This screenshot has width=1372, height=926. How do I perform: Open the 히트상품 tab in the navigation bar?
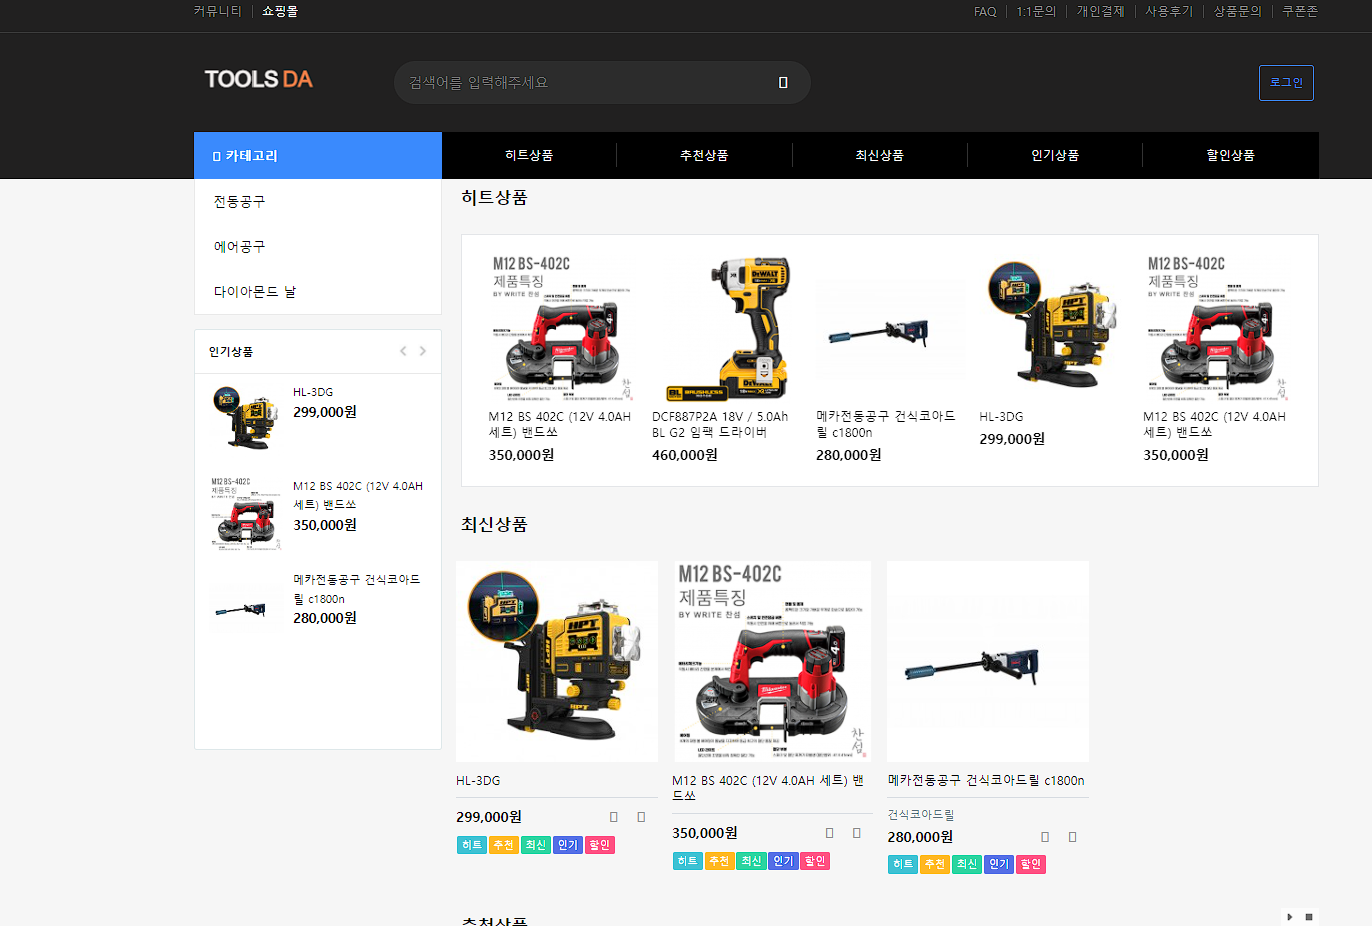click(529, 155)
